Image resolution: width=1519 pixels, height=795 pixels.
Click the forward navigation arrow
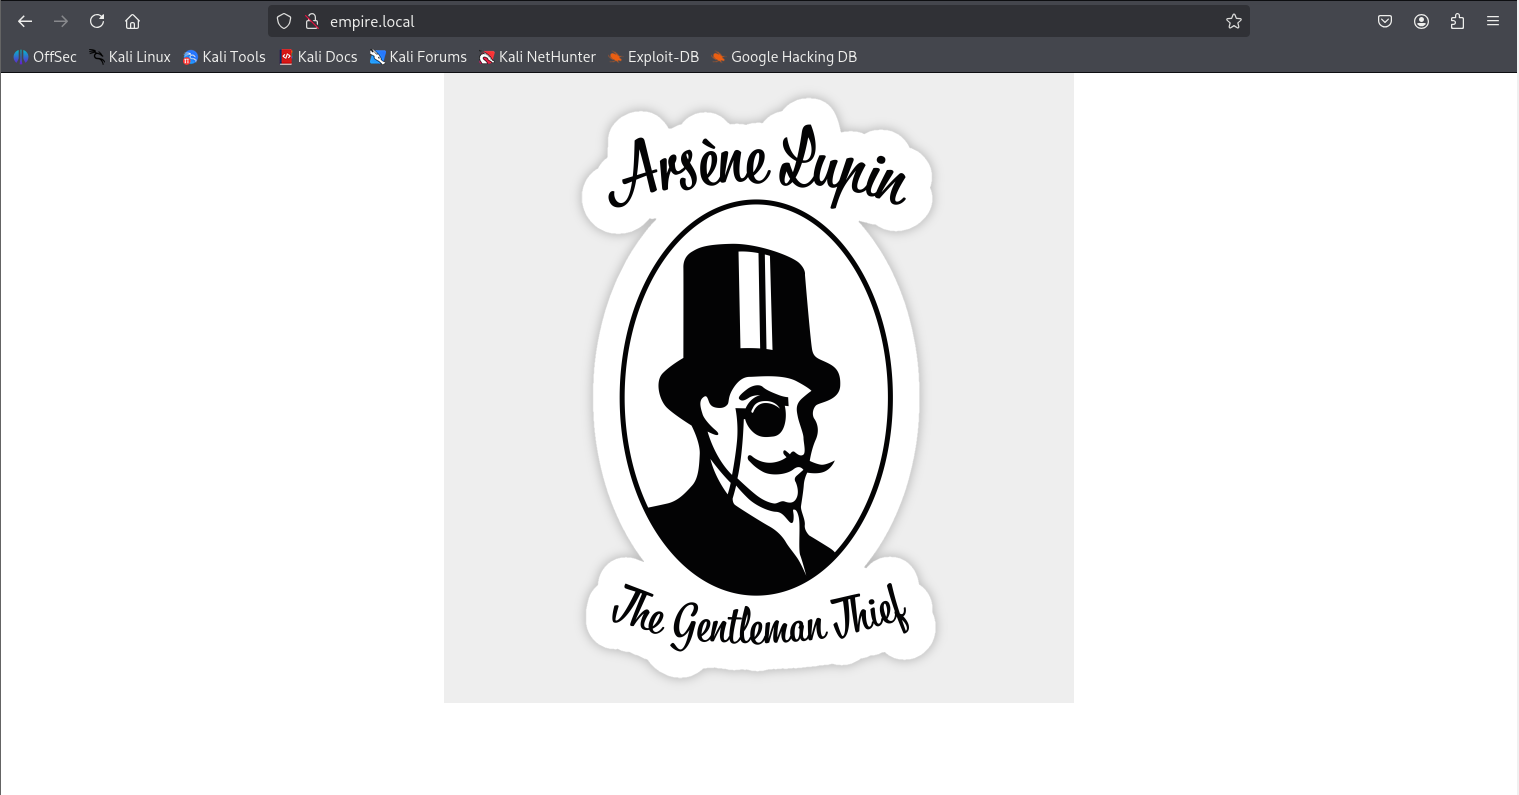point(61,21)
